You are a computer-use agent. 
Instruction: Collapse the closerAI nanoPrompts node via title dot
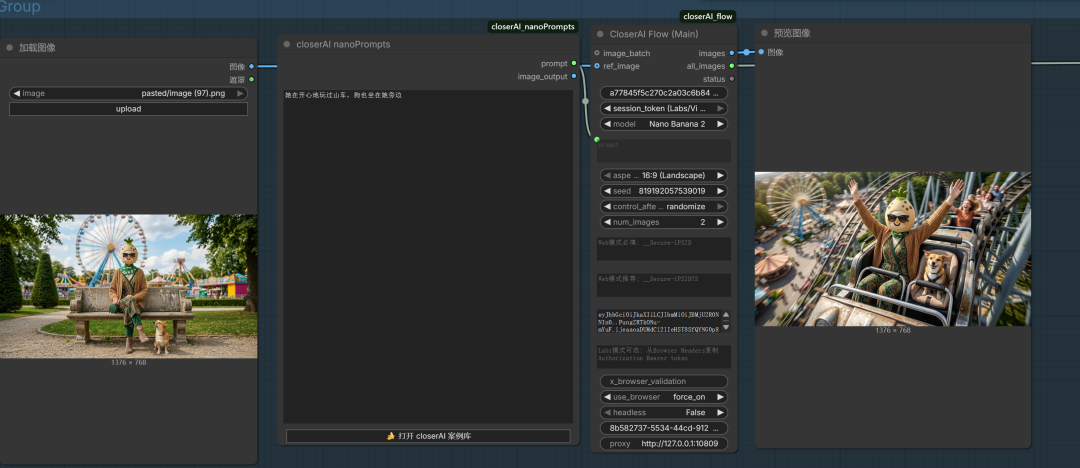(x=287, y=44)
